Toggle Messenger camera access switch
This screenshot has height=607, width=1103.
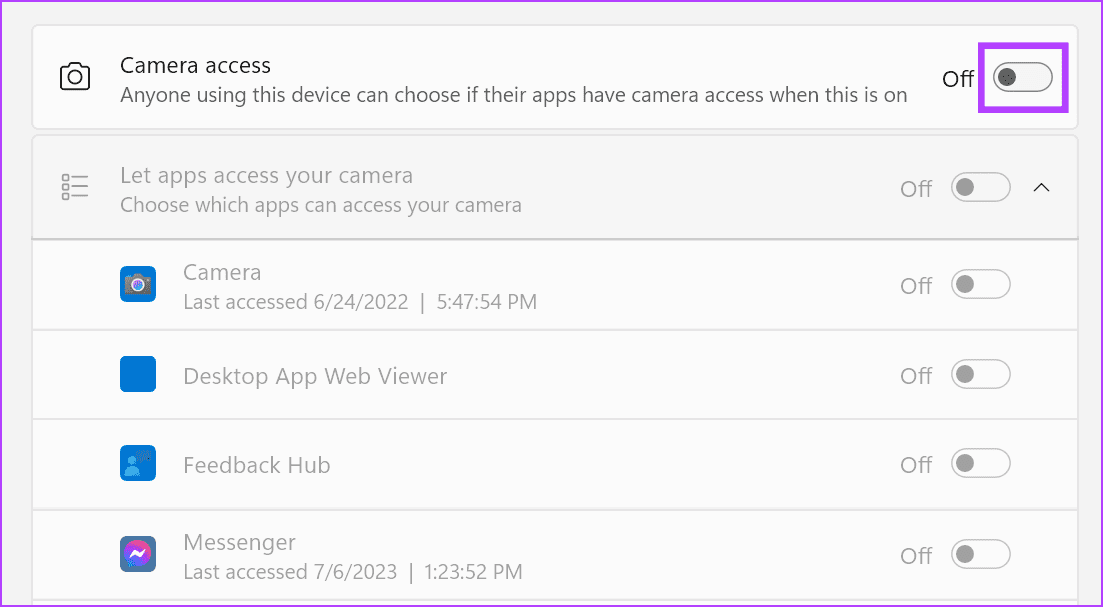pyautogui.click(x=980, y=554)
